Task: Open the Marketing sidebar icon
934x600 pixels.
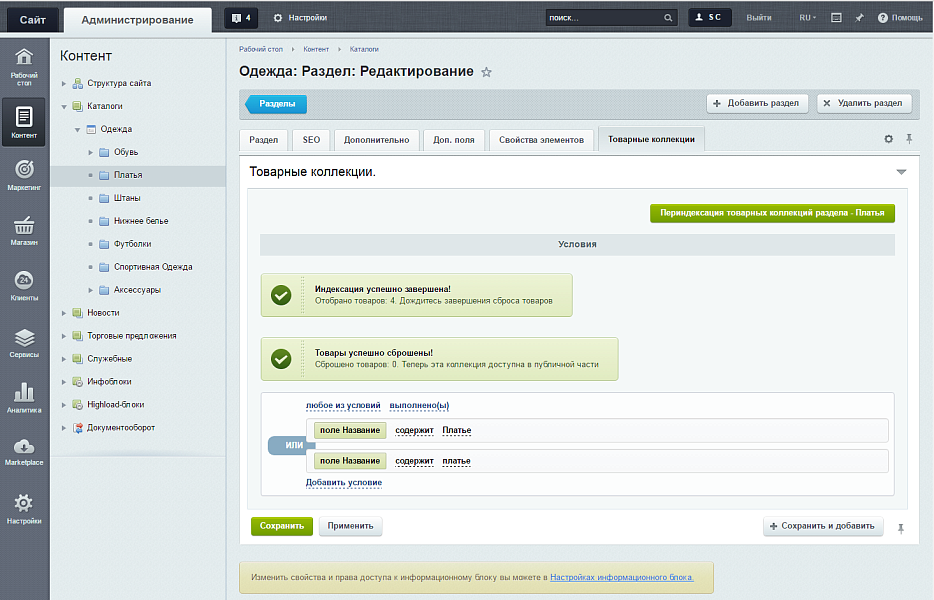Action: tap(25, 174)
